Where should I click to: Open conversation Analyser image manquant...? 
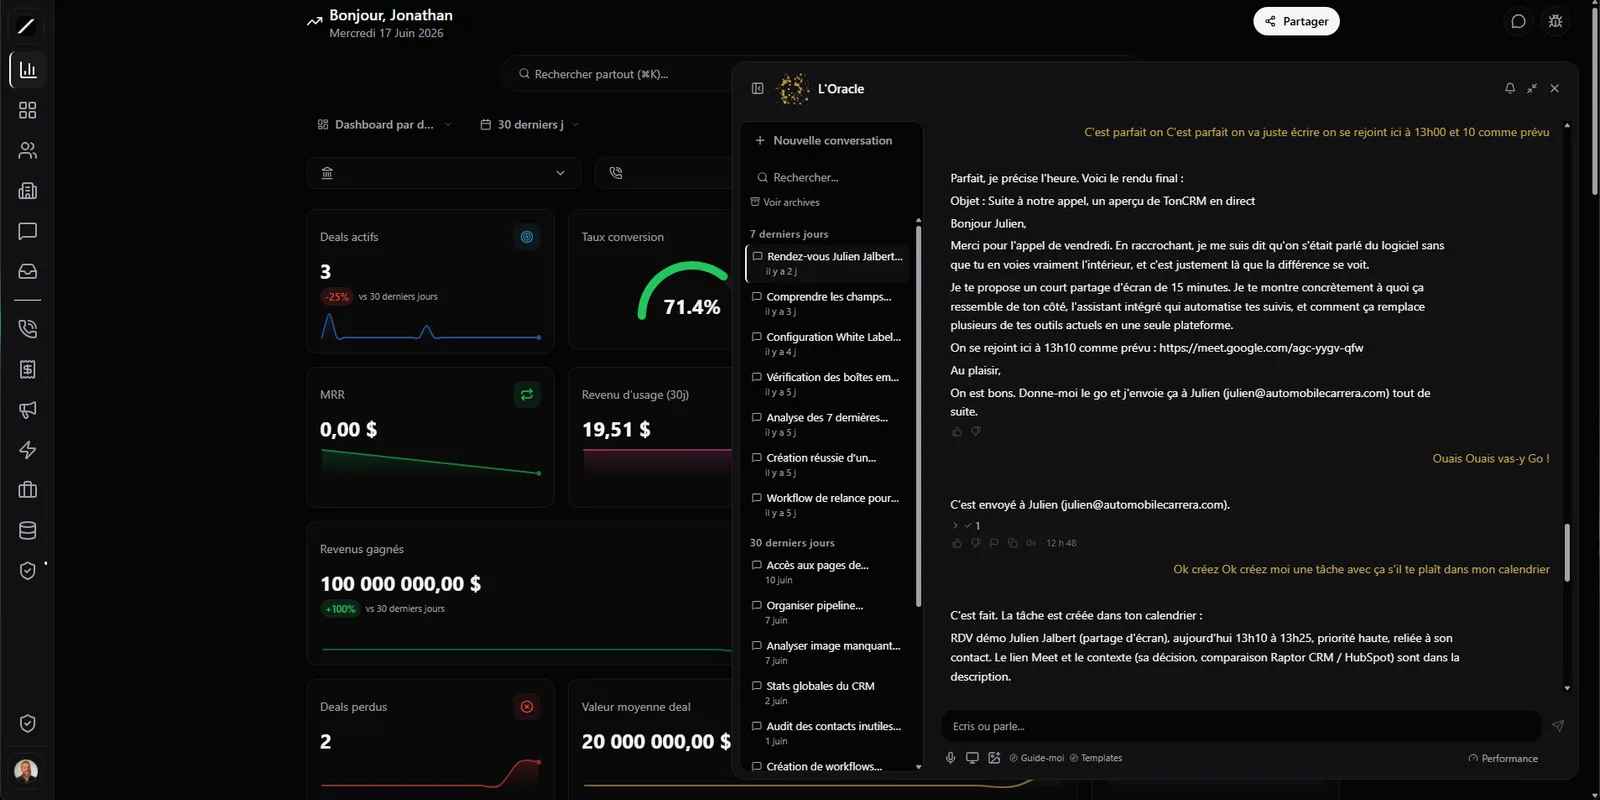(x=828, y=652)
